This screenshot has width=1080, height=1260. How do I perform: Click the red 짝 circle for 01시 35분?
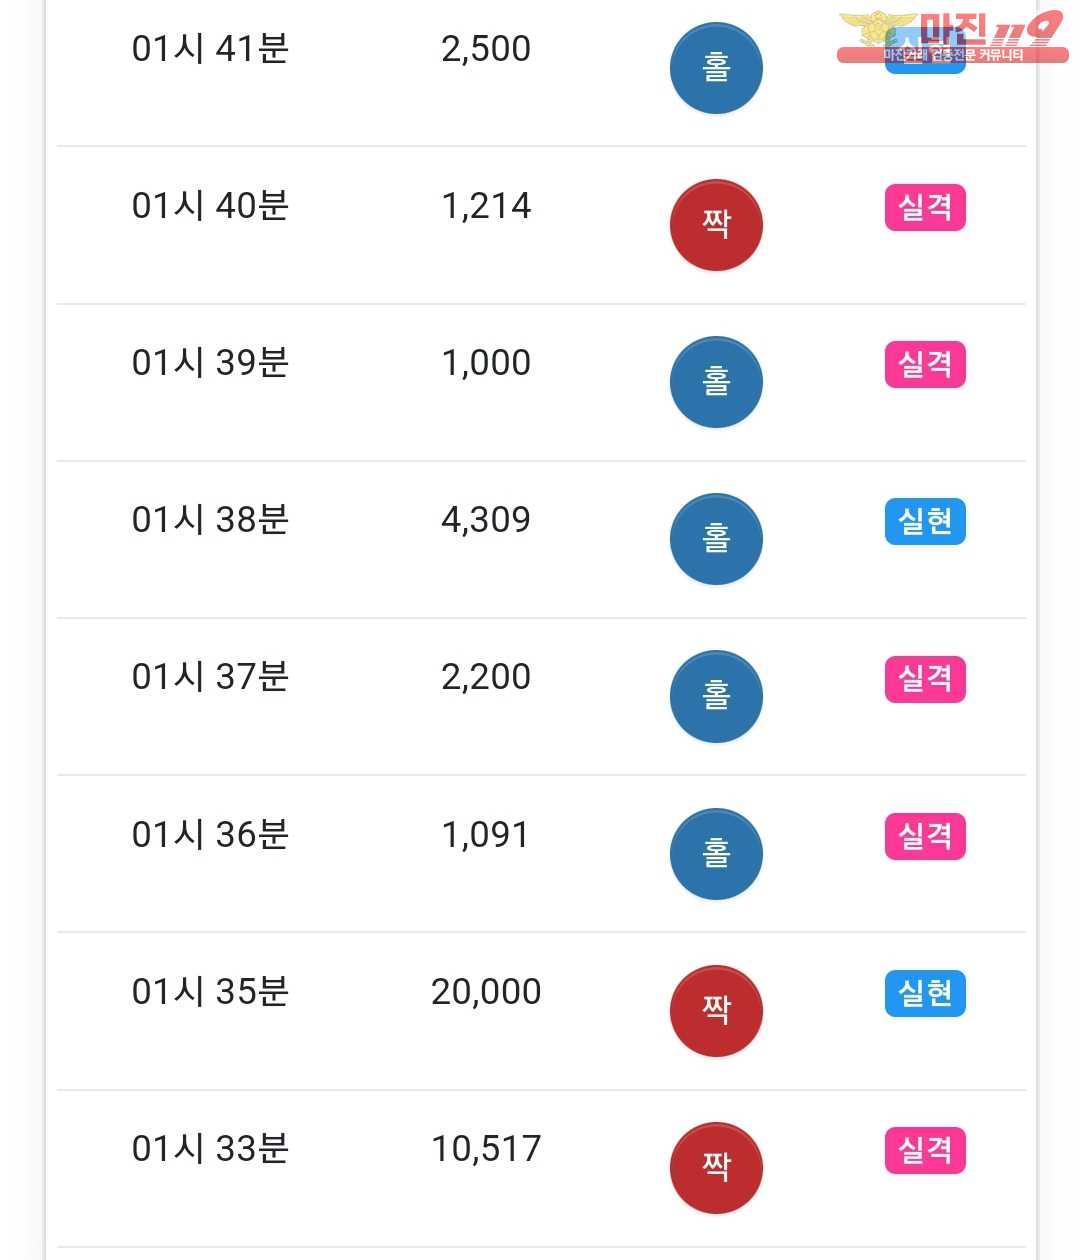(716, 1010)
